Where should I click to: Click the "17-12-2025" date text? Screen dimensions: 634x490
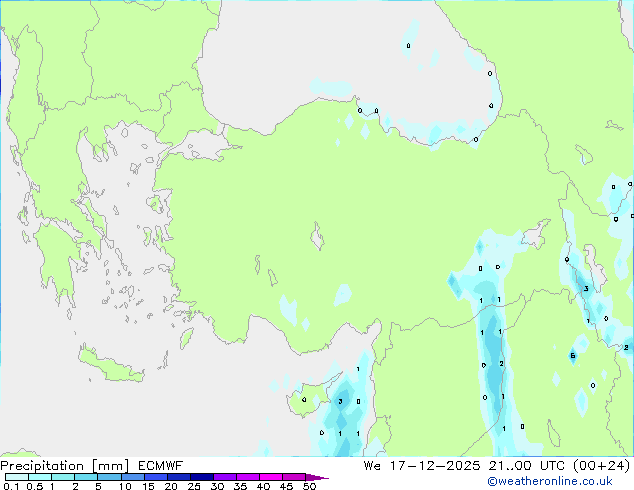click(435, 466)
